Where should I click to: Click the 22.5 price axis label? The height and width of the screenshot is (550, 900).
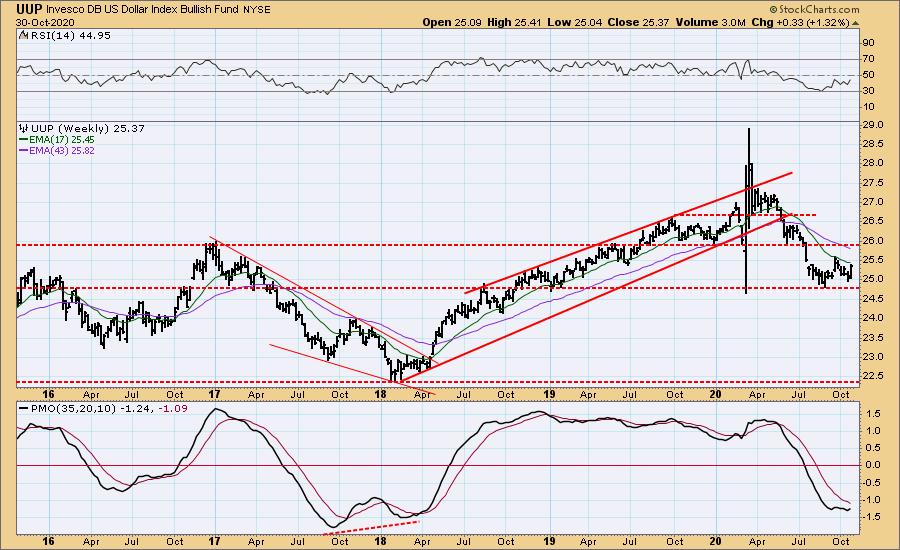pyautogui.click(x=871, y=375)
